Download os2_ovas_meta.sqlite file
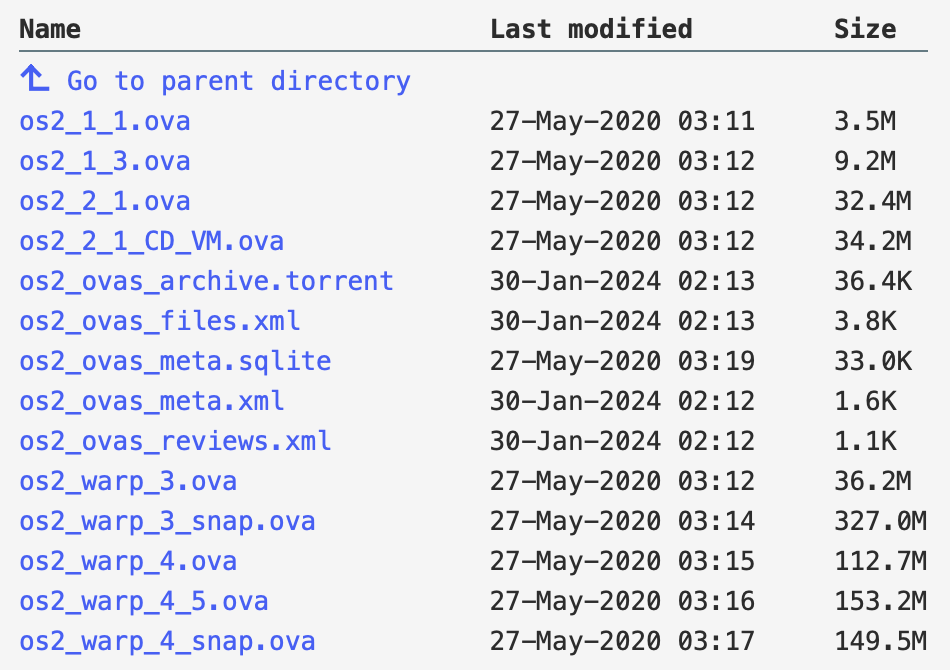The image size is (950, 670). (175, 362)
